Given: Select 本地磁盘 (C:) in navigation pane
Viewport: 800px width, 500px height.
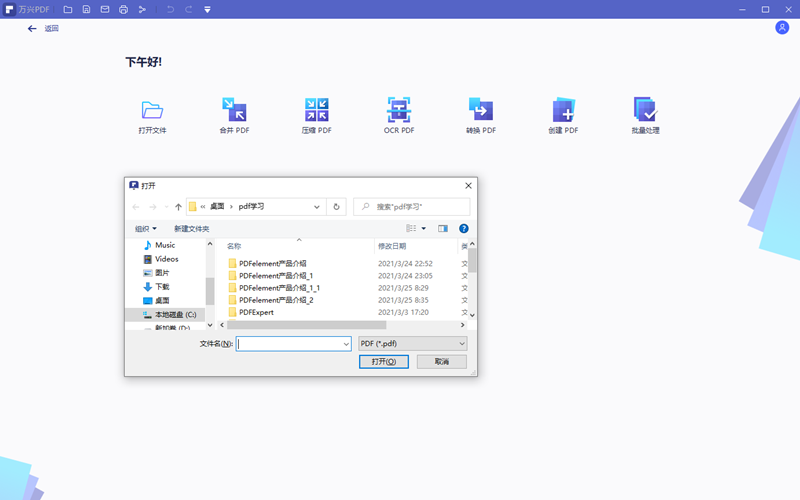Looking at the screenshot, I should 174,315.
